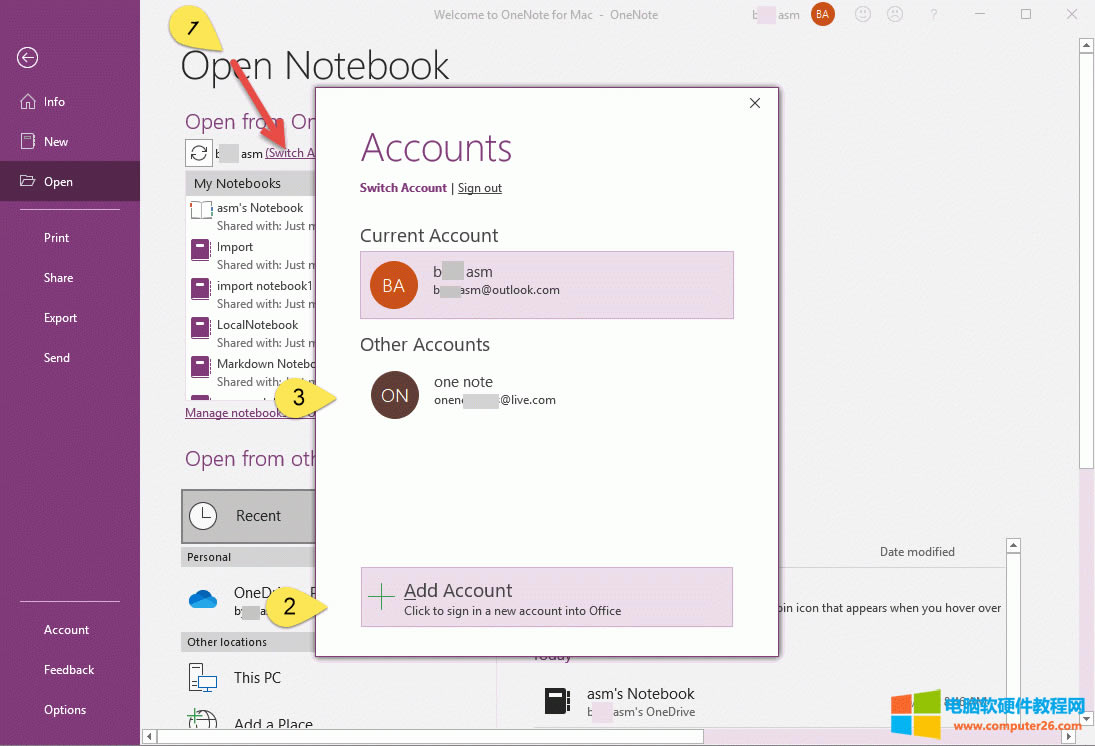The width and height of the screenshot is (1095, 746).
Task: Click the This PC icon
Action: pos(201,677)
